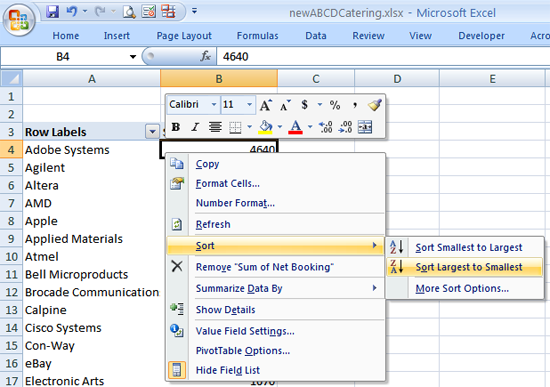Screen dimensions: 550x387
Task: Refresh the PivotTable from context menu
Action: (x=275, y=224)
